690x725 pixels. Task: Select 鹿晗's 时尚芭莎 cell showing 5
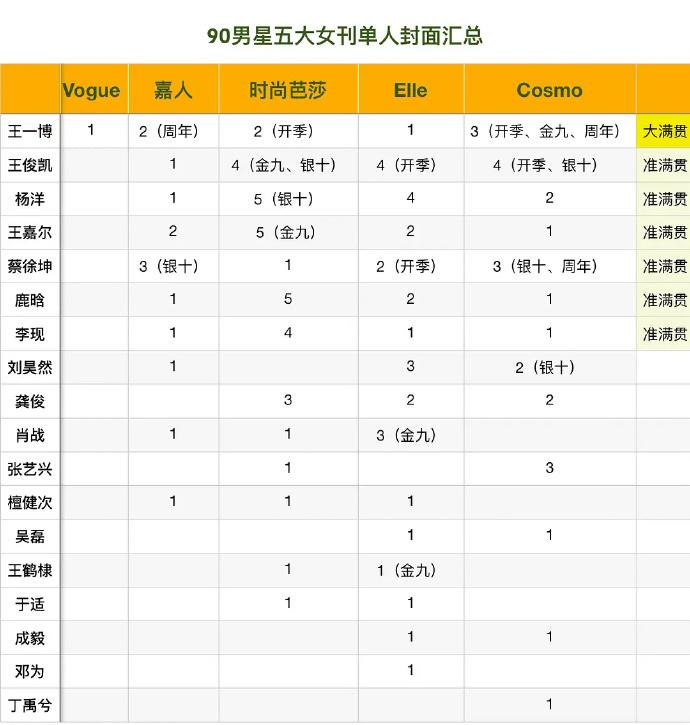point(288,299)
